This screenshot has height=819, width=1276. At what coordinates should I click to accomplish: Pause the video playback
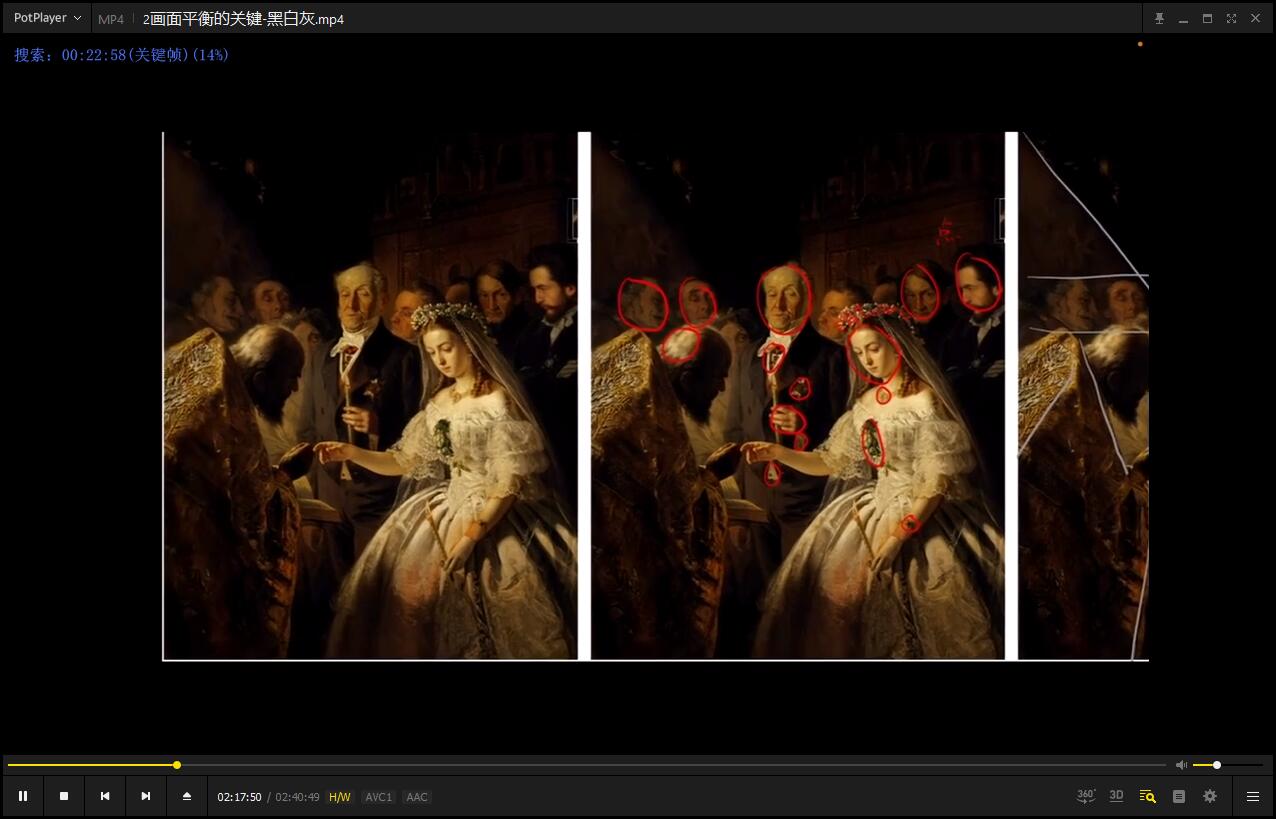23,796
